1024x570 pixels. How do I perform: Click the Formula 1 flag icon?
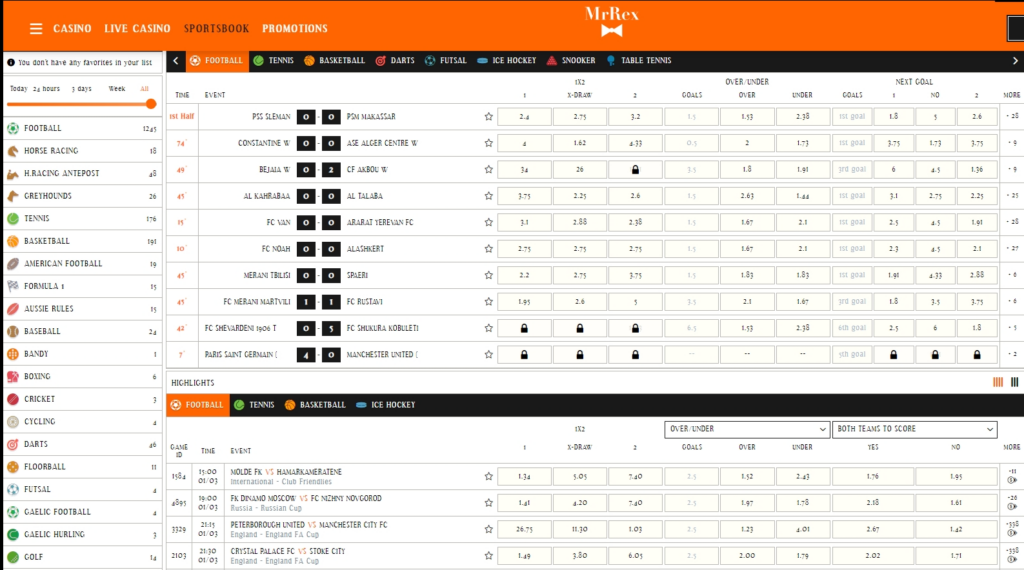coord(13,286)
